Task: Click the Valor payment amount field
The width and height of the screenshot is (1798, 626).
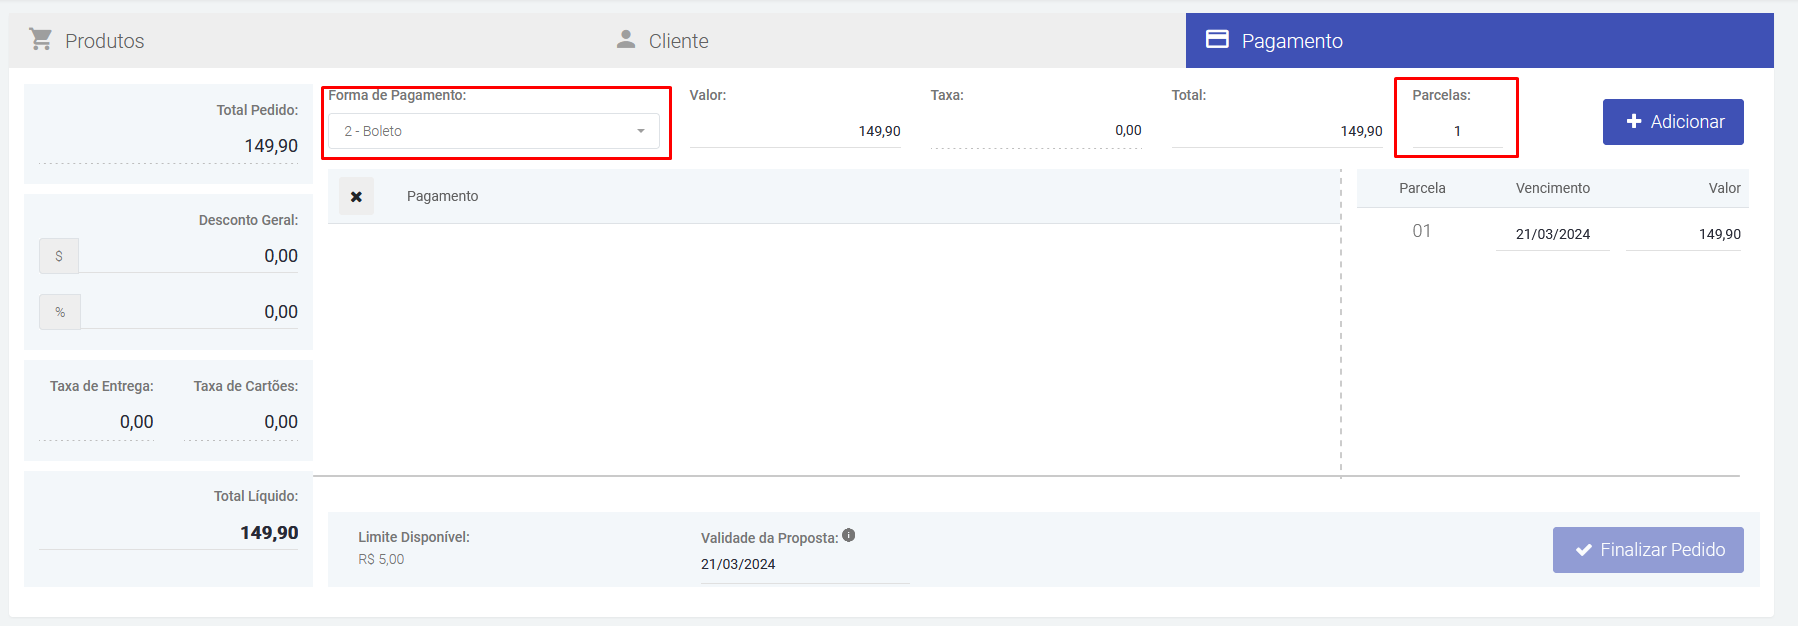Action: (x=796, y=131)
